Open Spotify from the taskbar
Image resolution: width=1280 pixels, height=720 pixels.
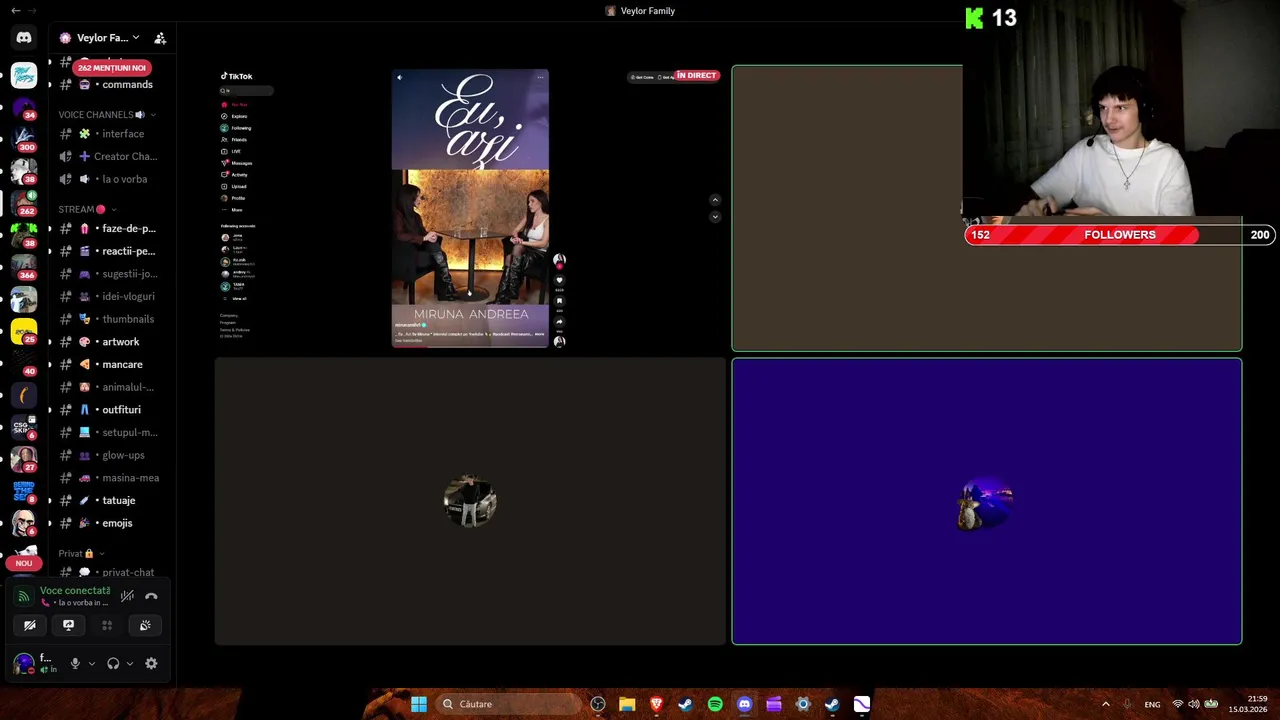coord(715,704)
